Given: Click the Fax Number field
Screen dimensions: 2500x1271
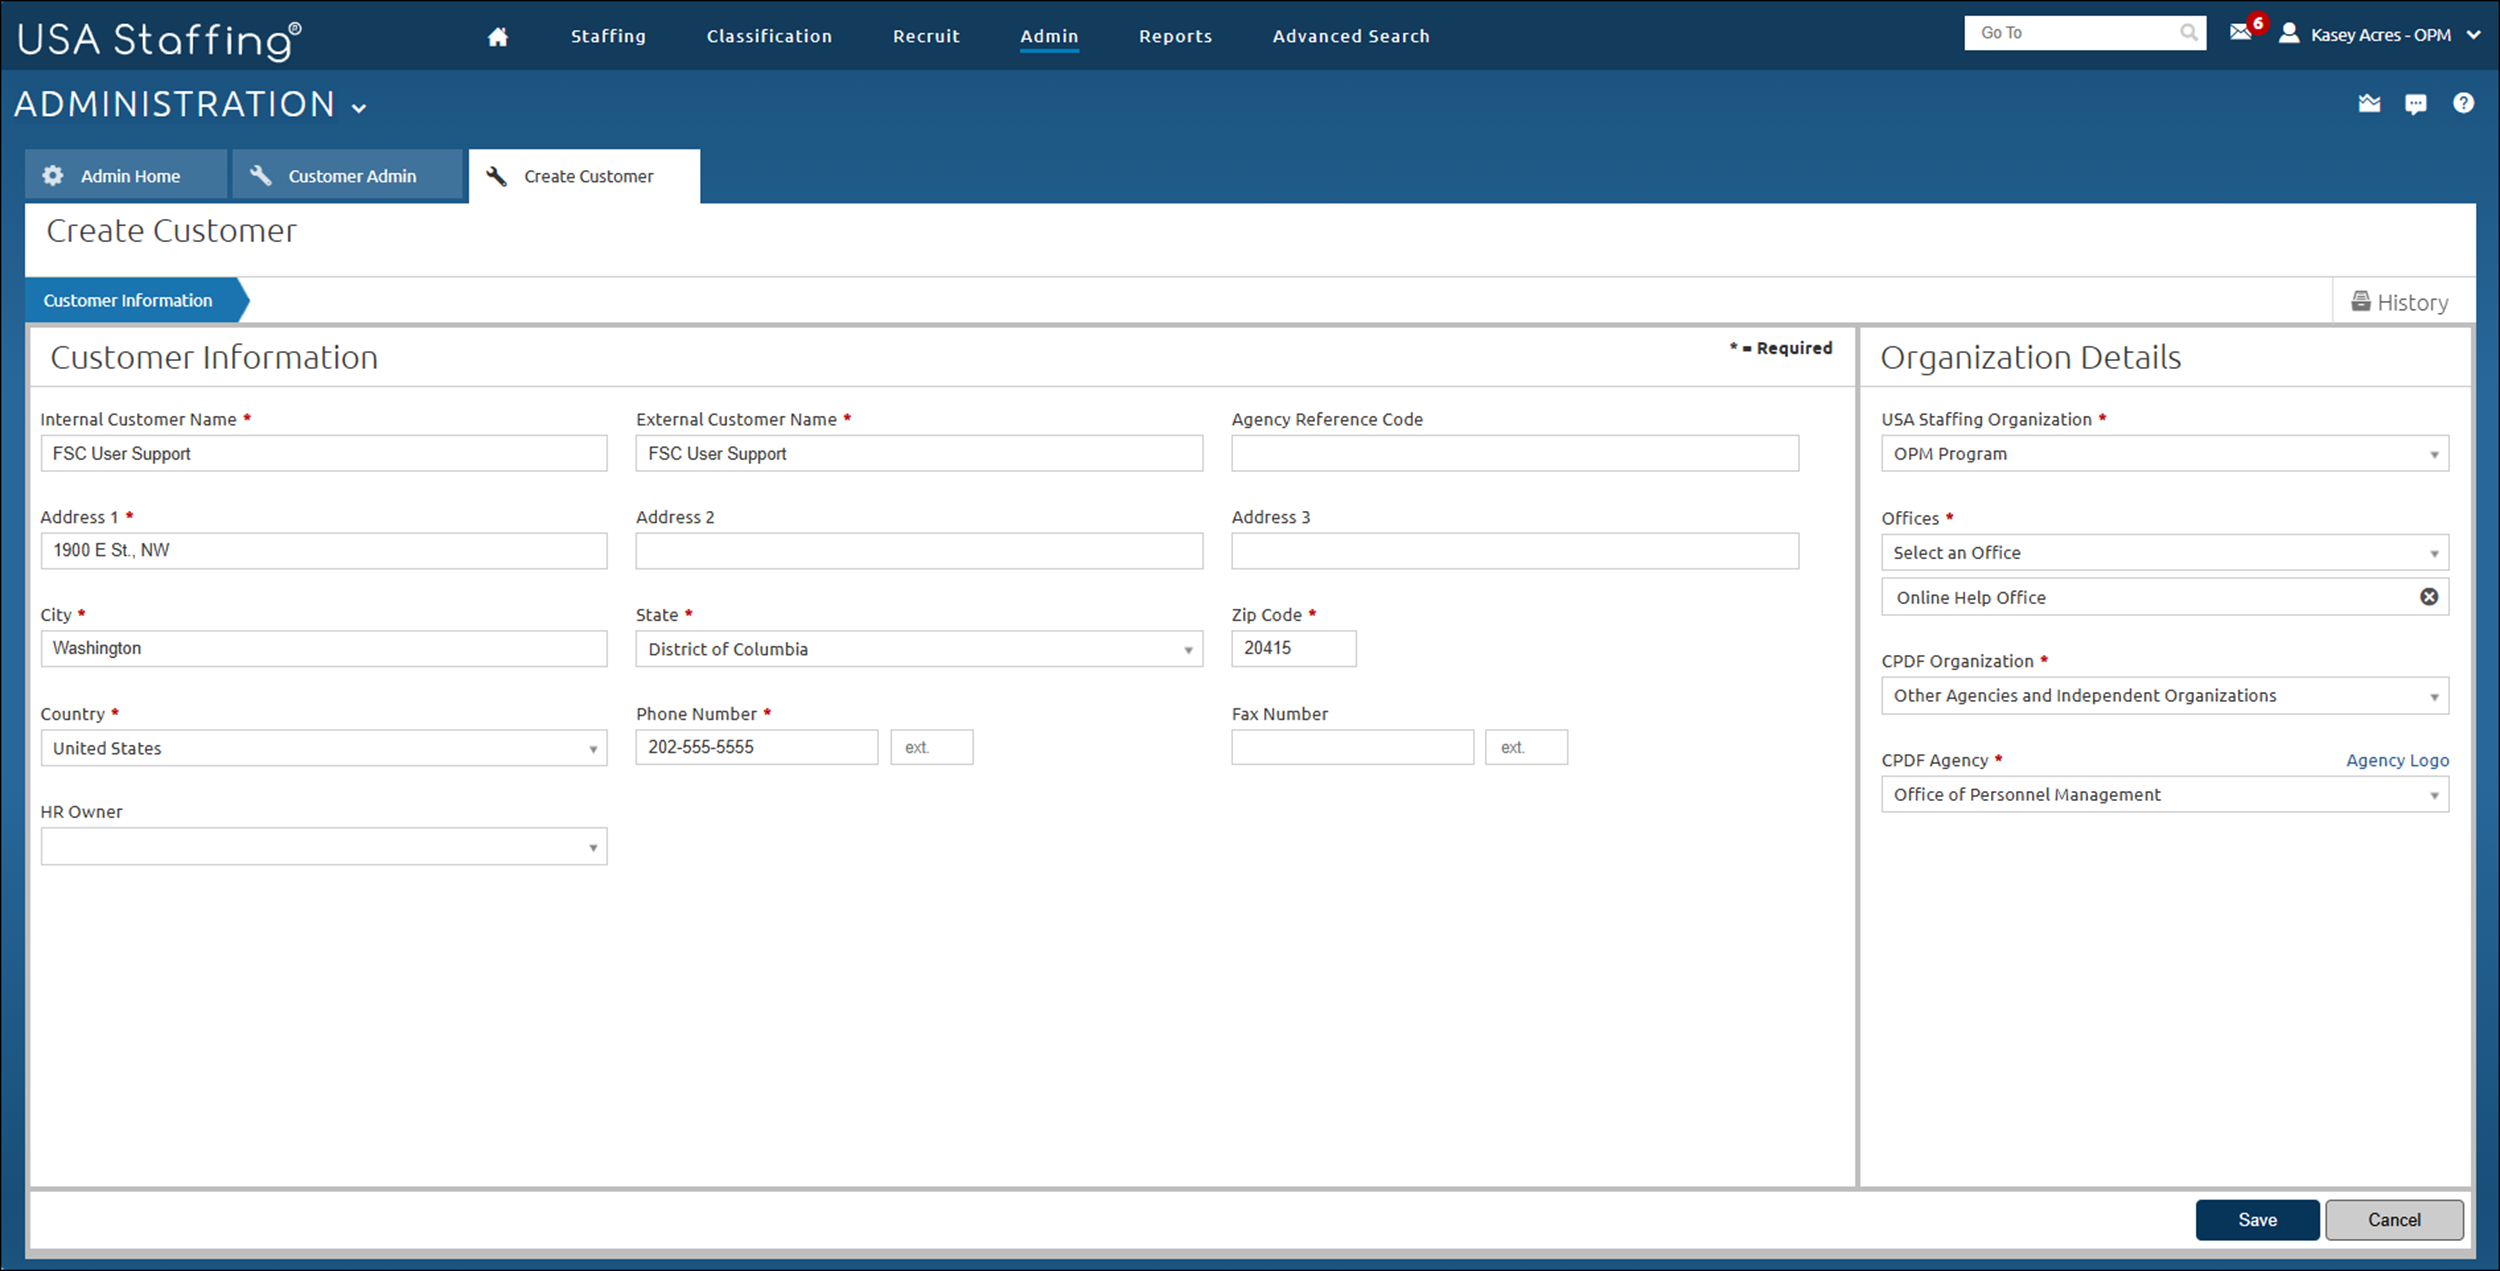Looking at the screenshot, I should [1353, 747].
